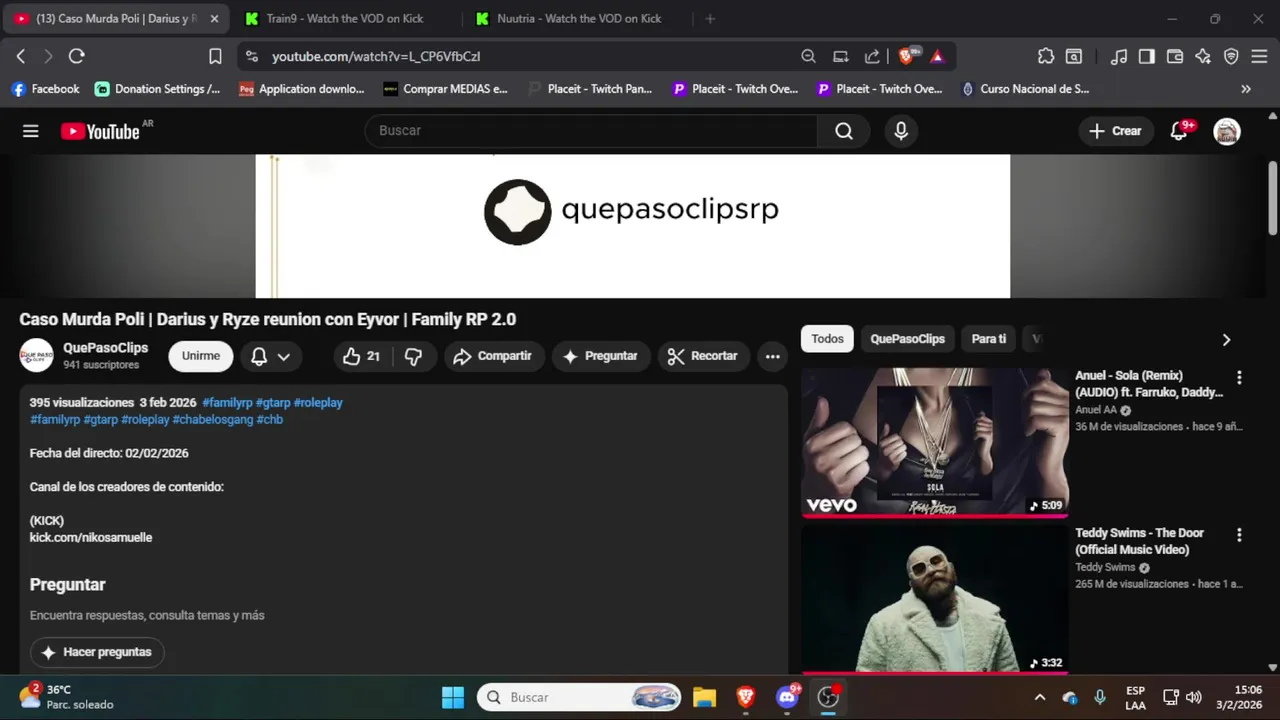
Task: Open the QuePasoClips channel name link
Action: tap(105, 348)
